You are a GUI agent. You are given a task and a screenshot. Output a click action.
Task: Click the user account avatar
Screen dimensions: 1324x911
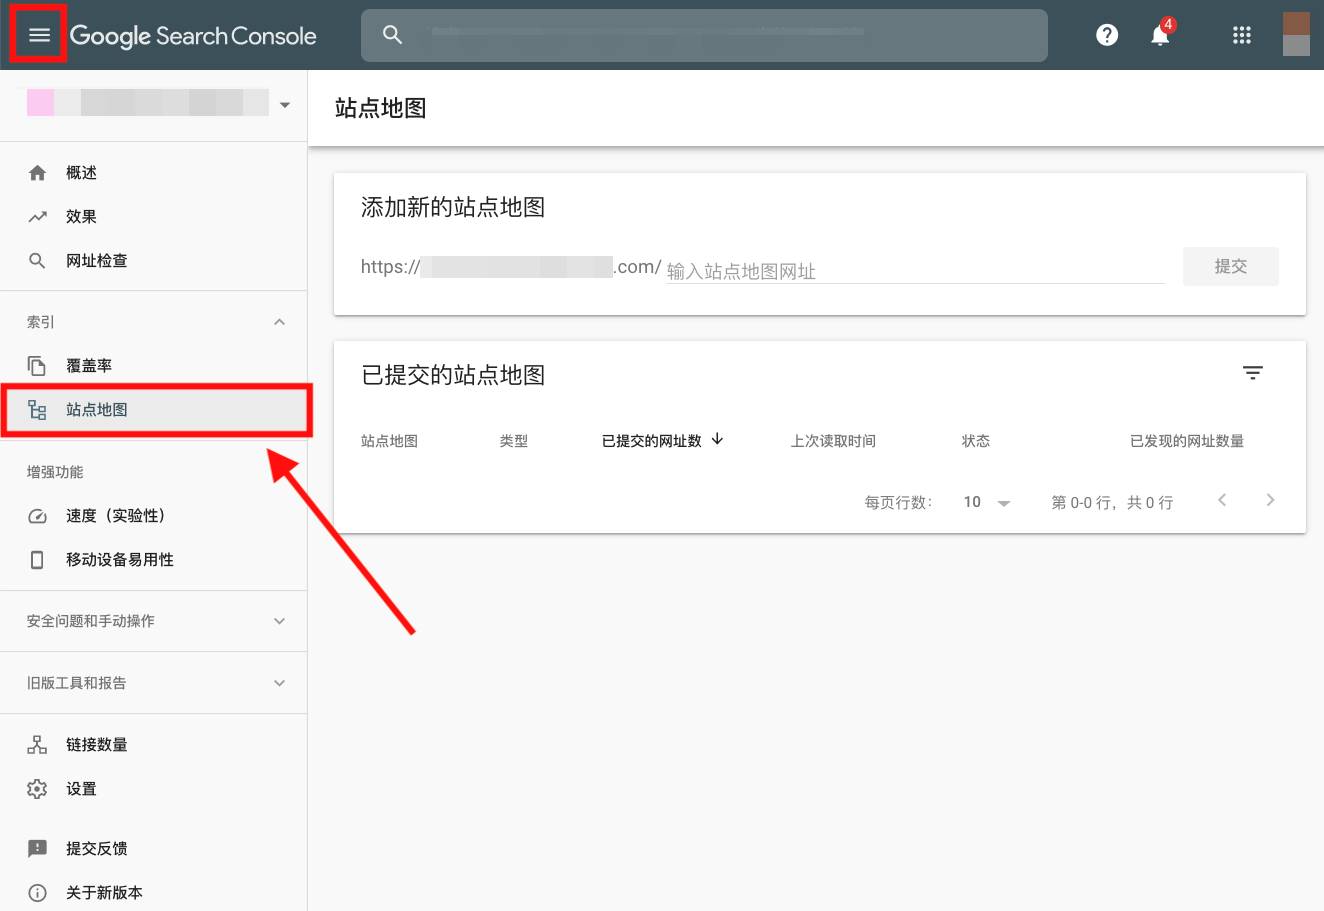[1296, 35]
